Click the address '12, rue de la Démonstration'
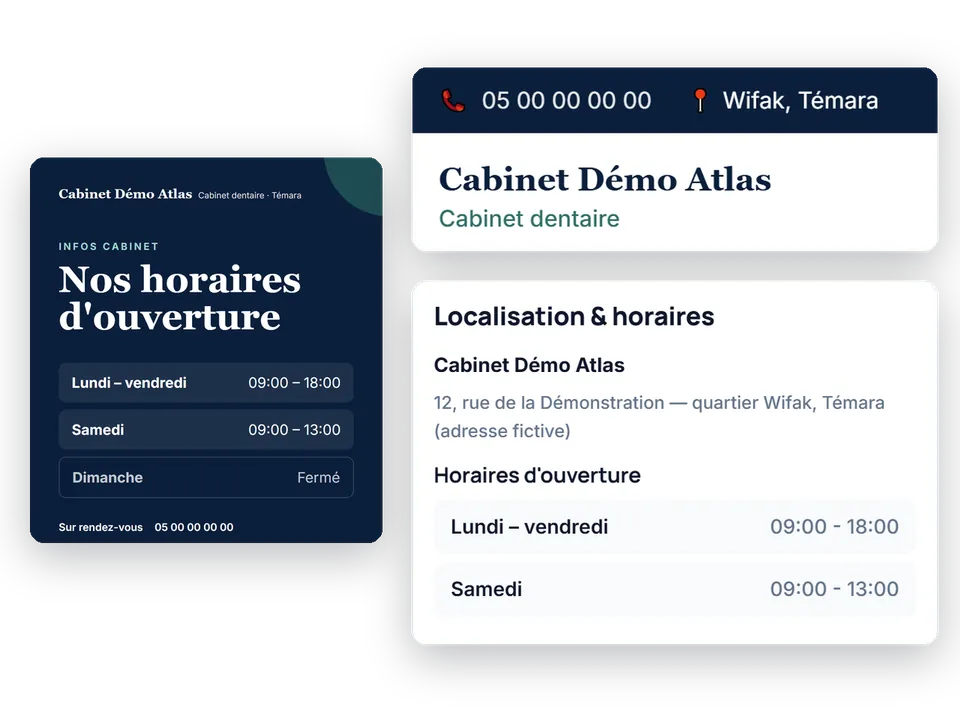Screen dimensions: 960x720 549,403
